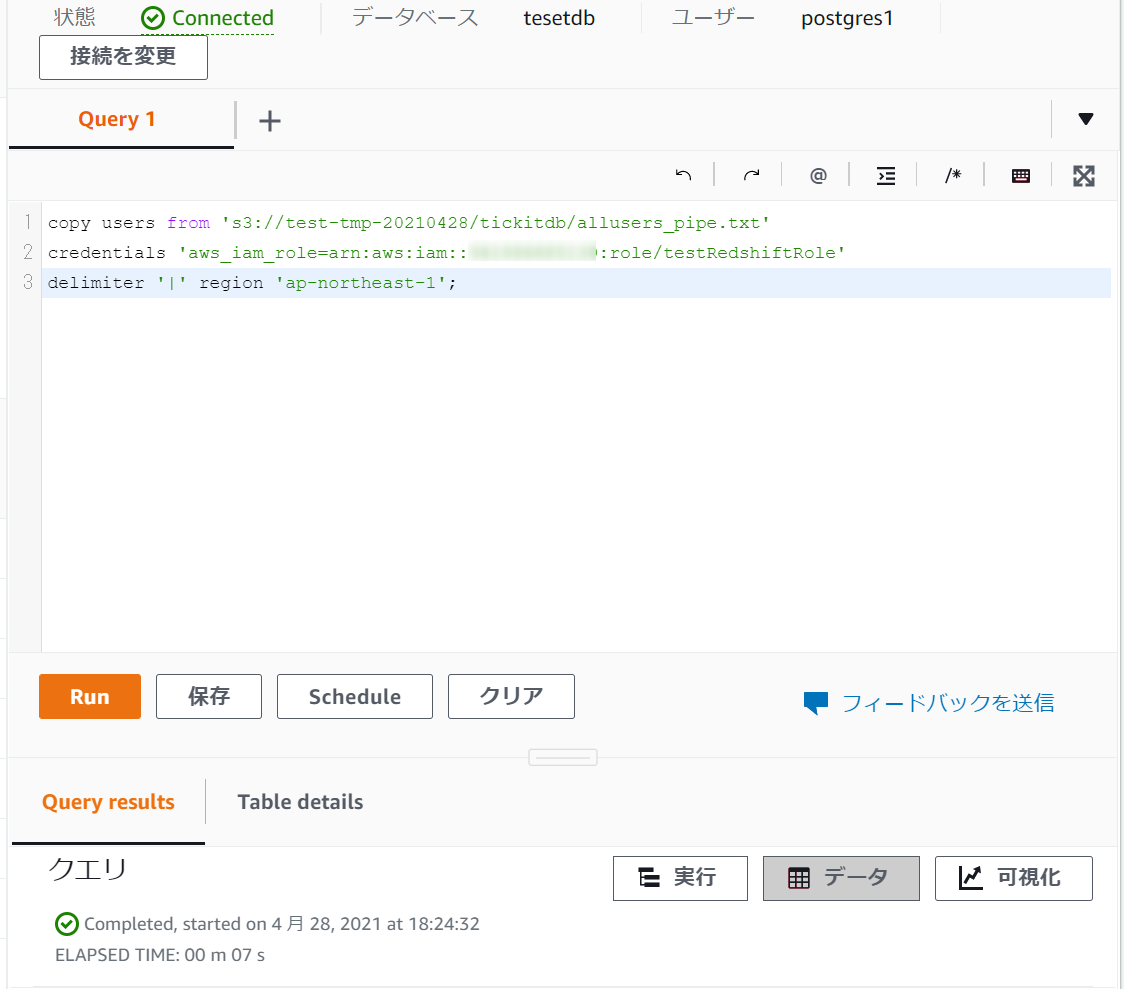Click database name tesetdb
1124x989 pixels.
pos(559,18)
